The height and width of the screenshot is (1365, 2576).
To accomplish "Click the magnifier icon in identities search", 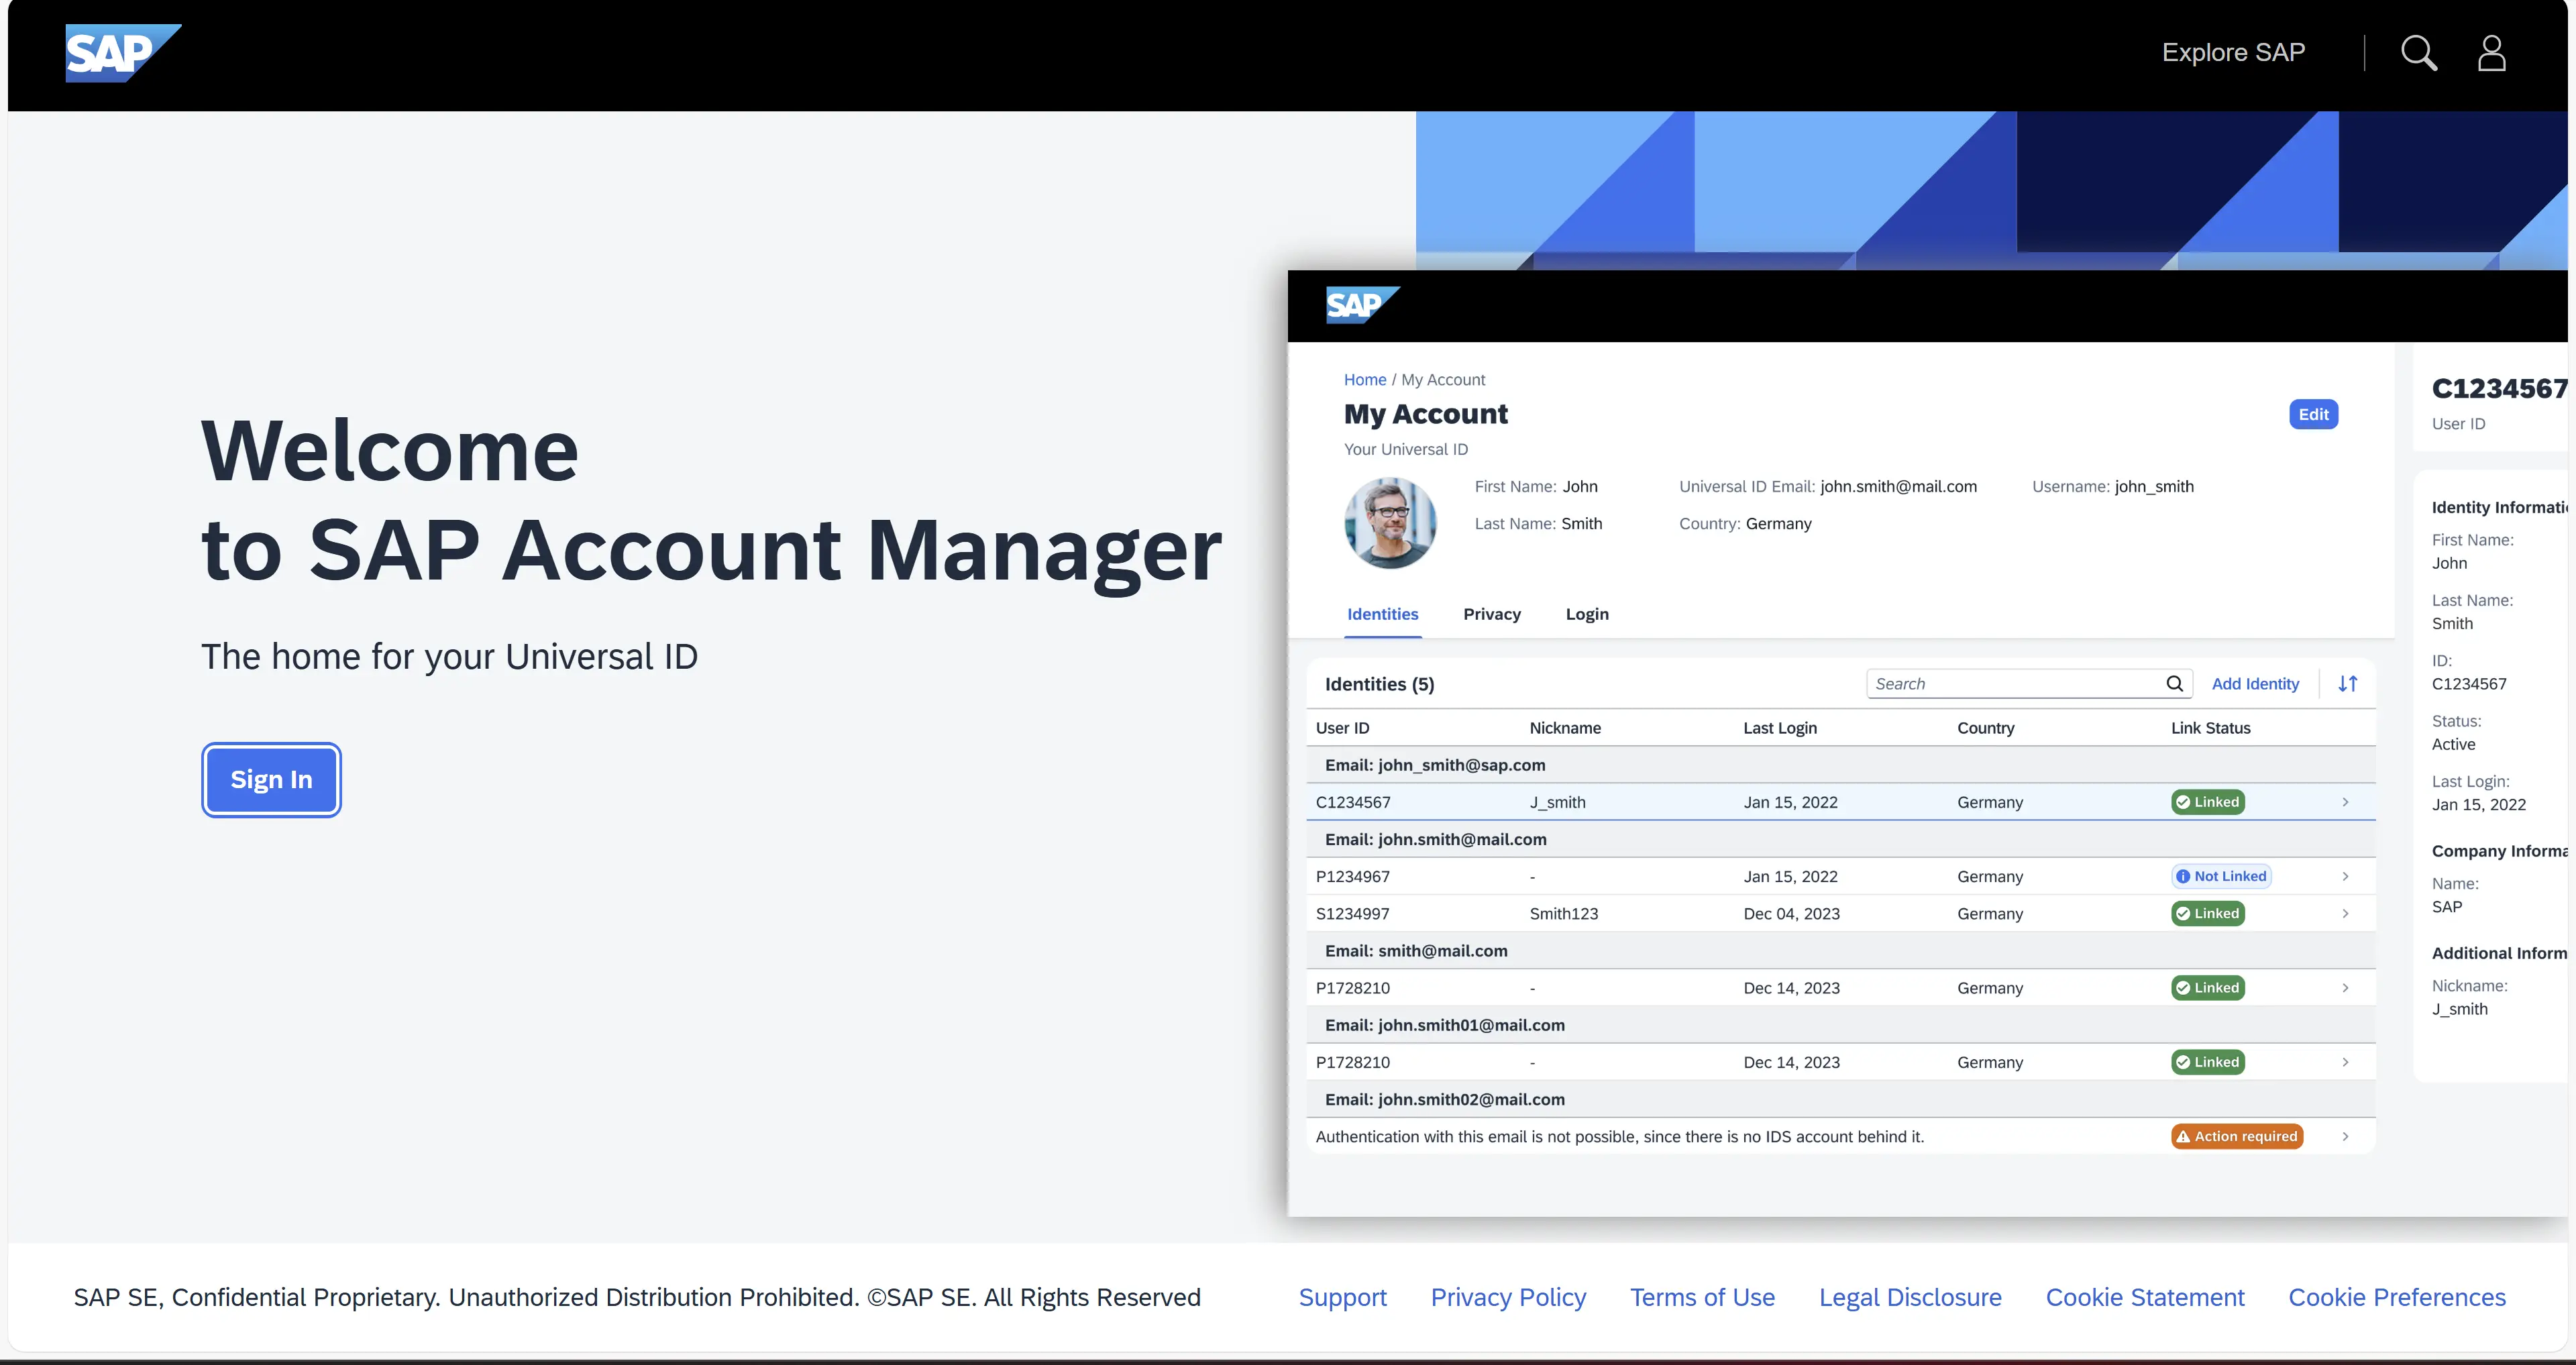I will point(2174,684).
